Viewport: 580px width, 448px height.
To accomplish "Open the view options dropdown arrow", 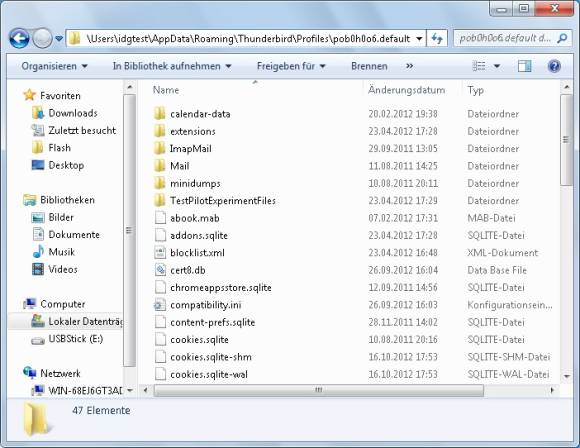I will click(497, 67).
